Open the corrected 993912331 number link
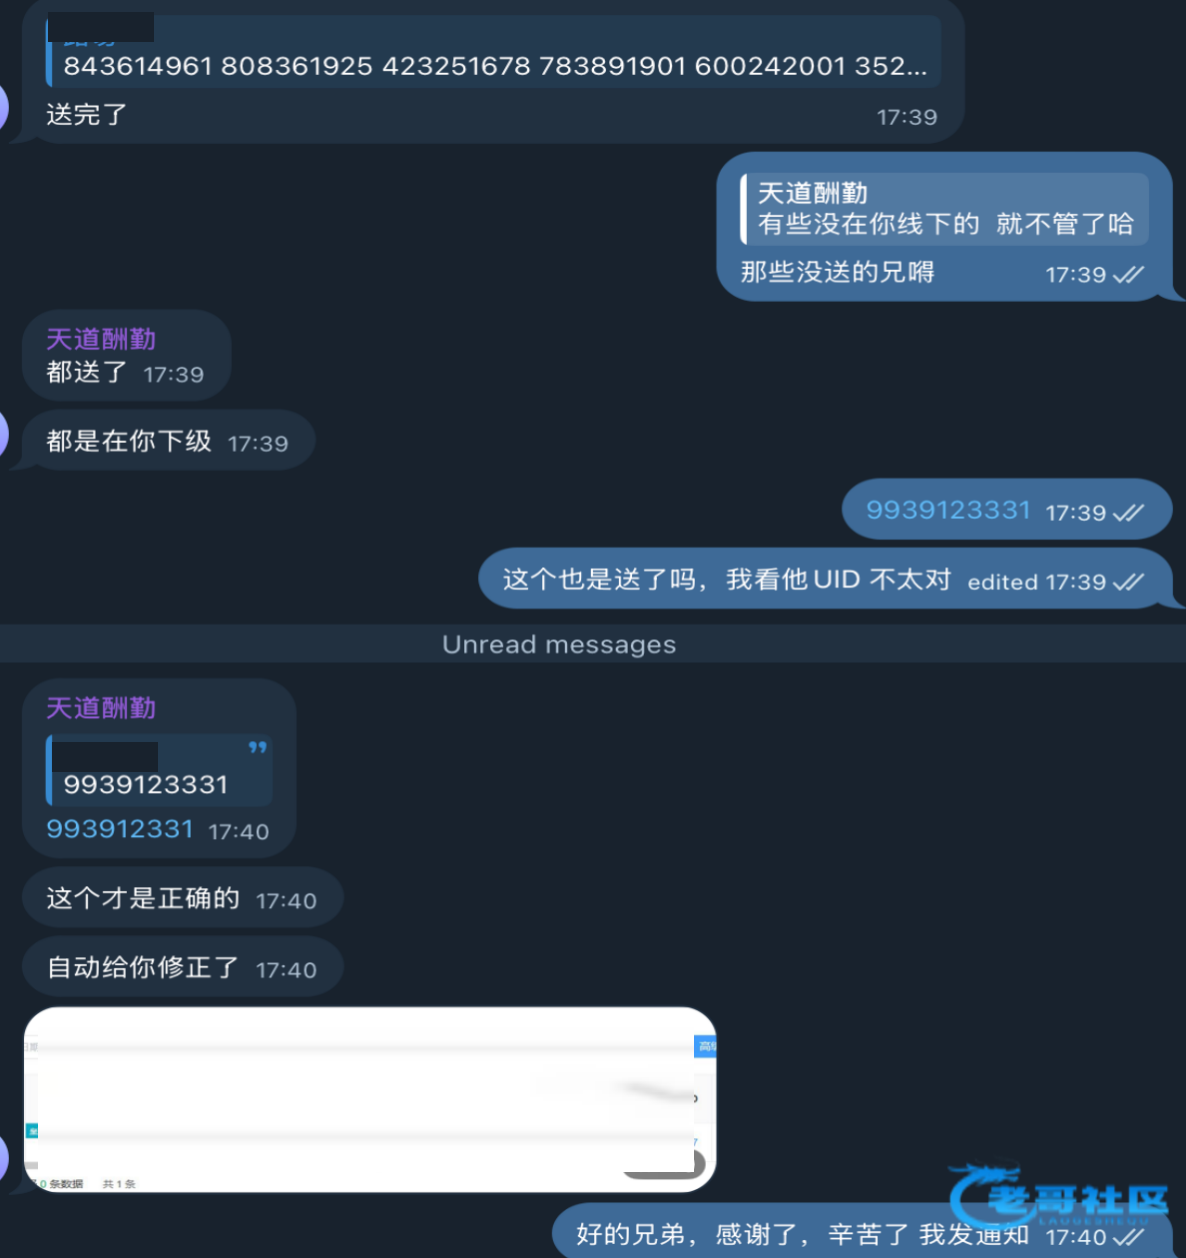 click(x=120, y=829)
